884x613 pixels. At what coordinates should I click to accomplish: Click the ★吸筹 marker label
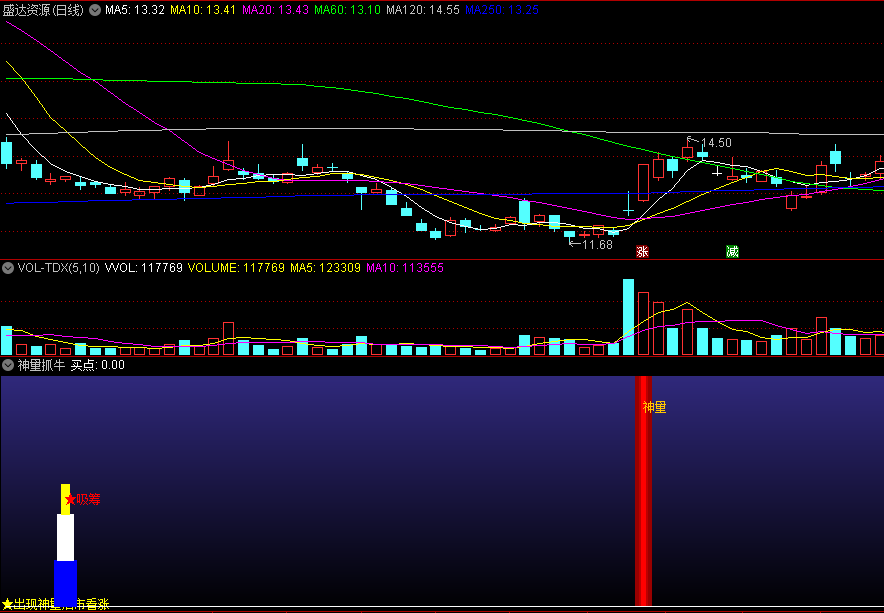(83, 499)
